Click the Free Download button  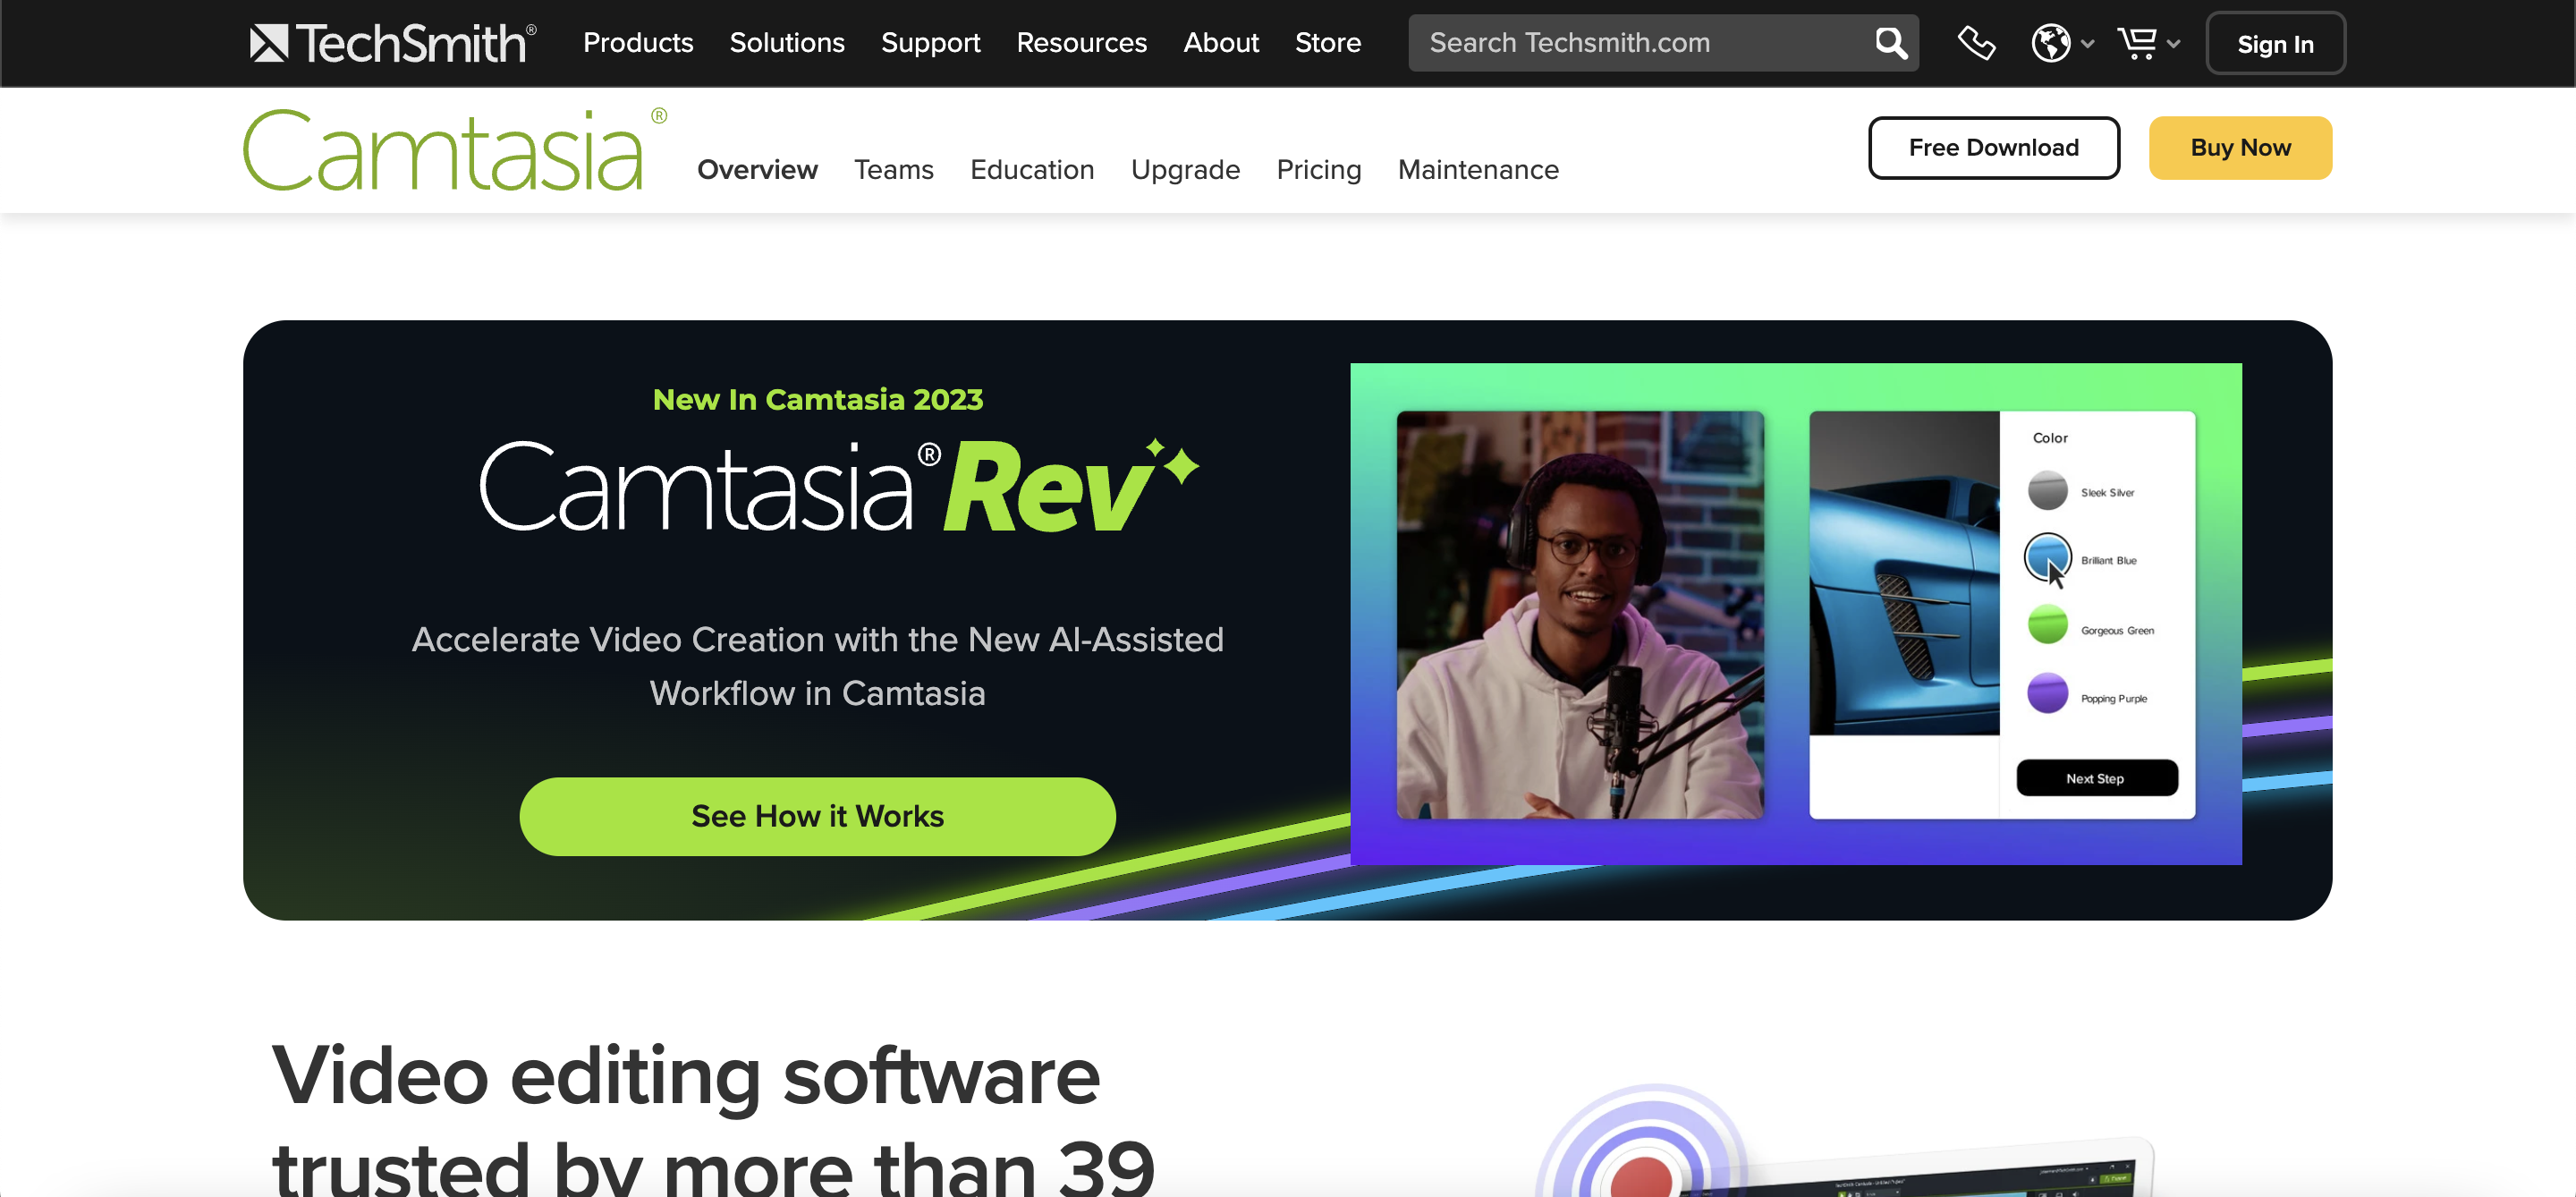[1993, 148]
